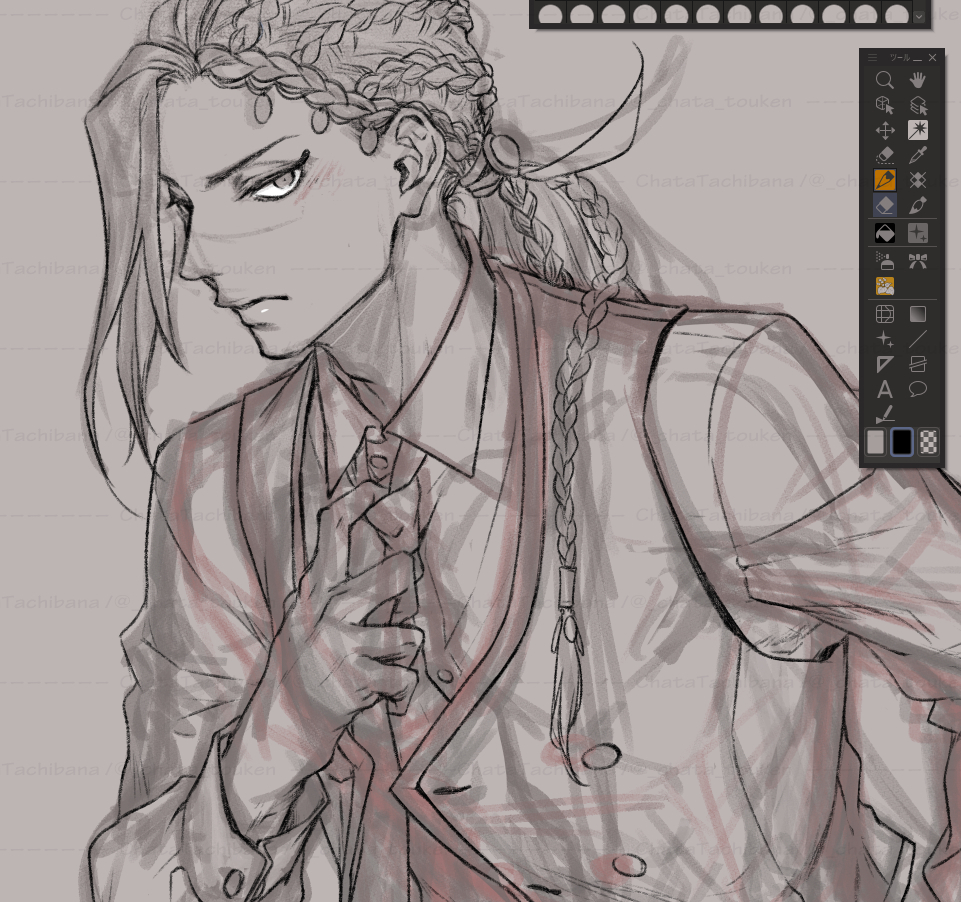
Task: Click the first brush thumbnail in top strip
Action: (551, 14)
